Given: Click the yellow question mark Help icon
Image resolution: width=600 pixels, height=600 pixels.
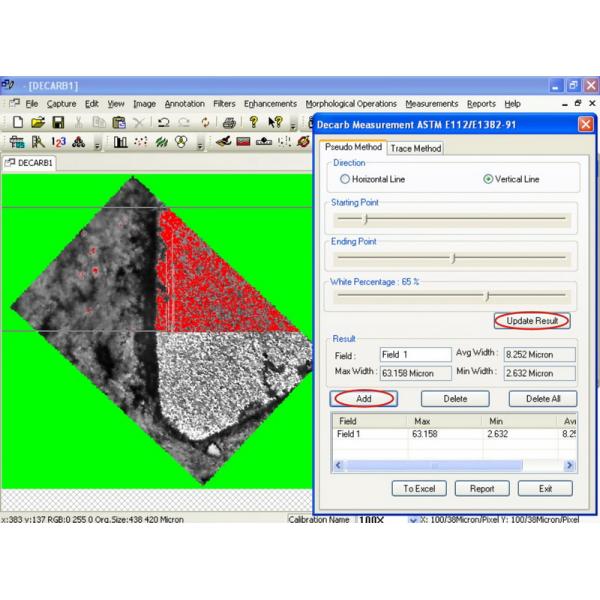Looking at the screenshot, I should point(253,123).
